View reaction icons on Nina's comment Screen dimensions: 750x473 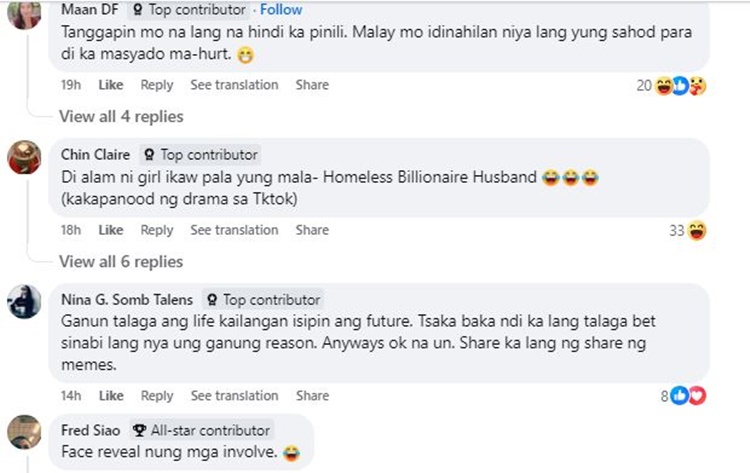689,396
